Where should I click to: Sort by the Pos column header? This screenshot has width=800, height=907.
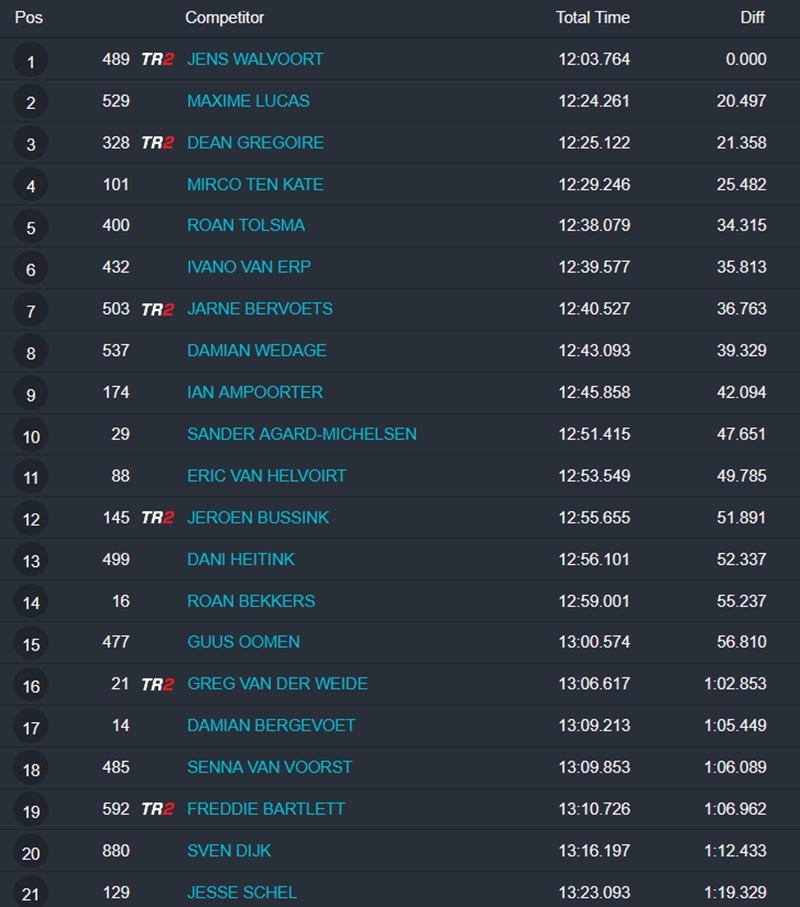[x=29, y=17]
